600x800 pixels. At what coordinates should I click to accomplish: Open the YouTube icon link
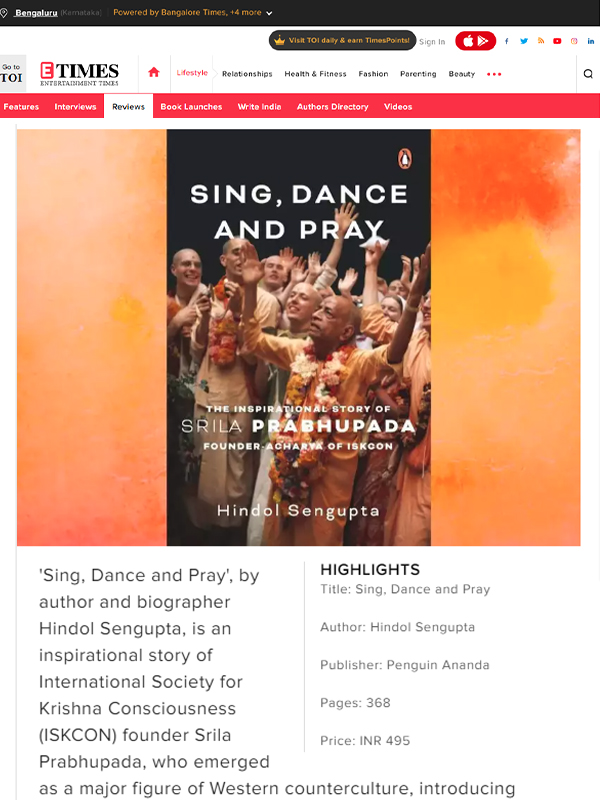[x=557, y=41]
